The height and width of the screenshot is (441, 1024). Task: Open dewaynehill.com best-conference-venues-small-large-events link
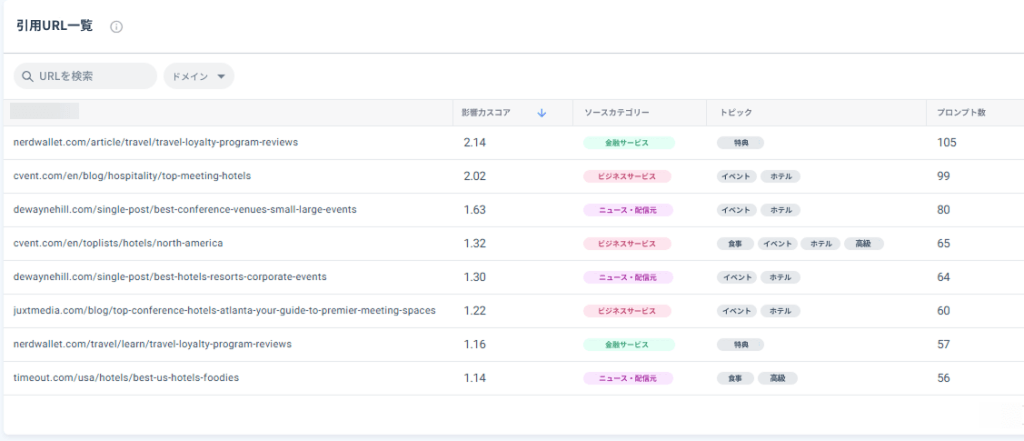click(x=185, y=210)
